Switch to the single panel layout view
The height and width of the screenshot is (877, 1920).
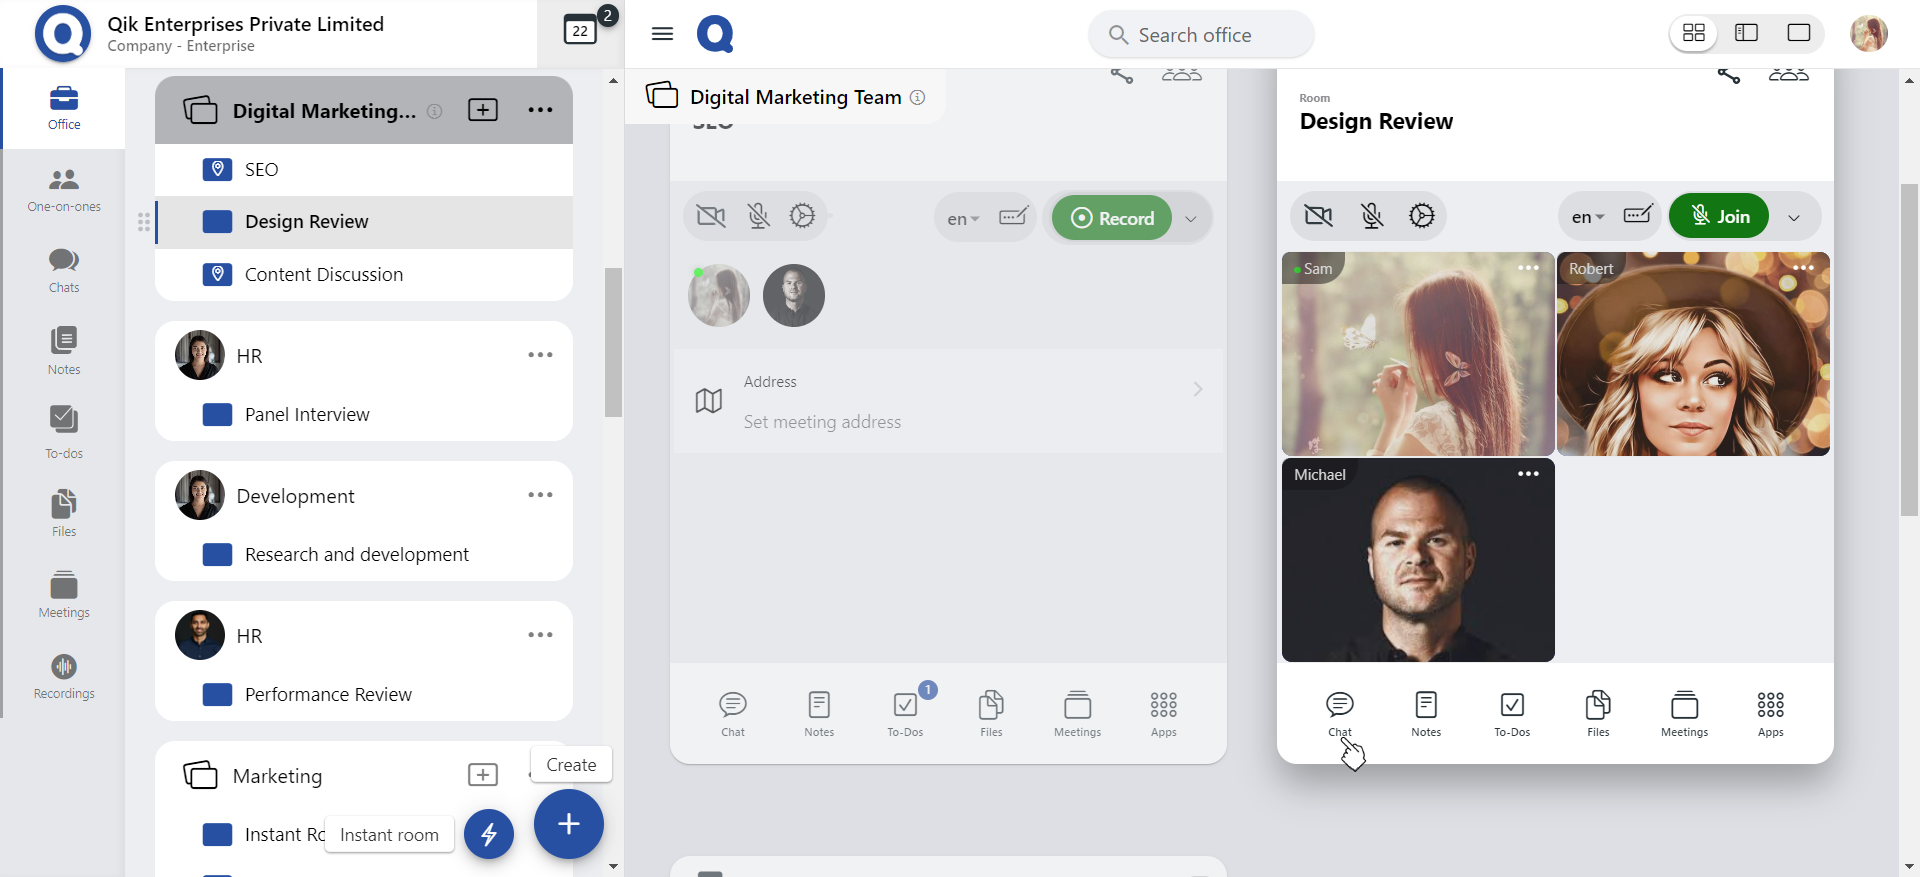1799,33
